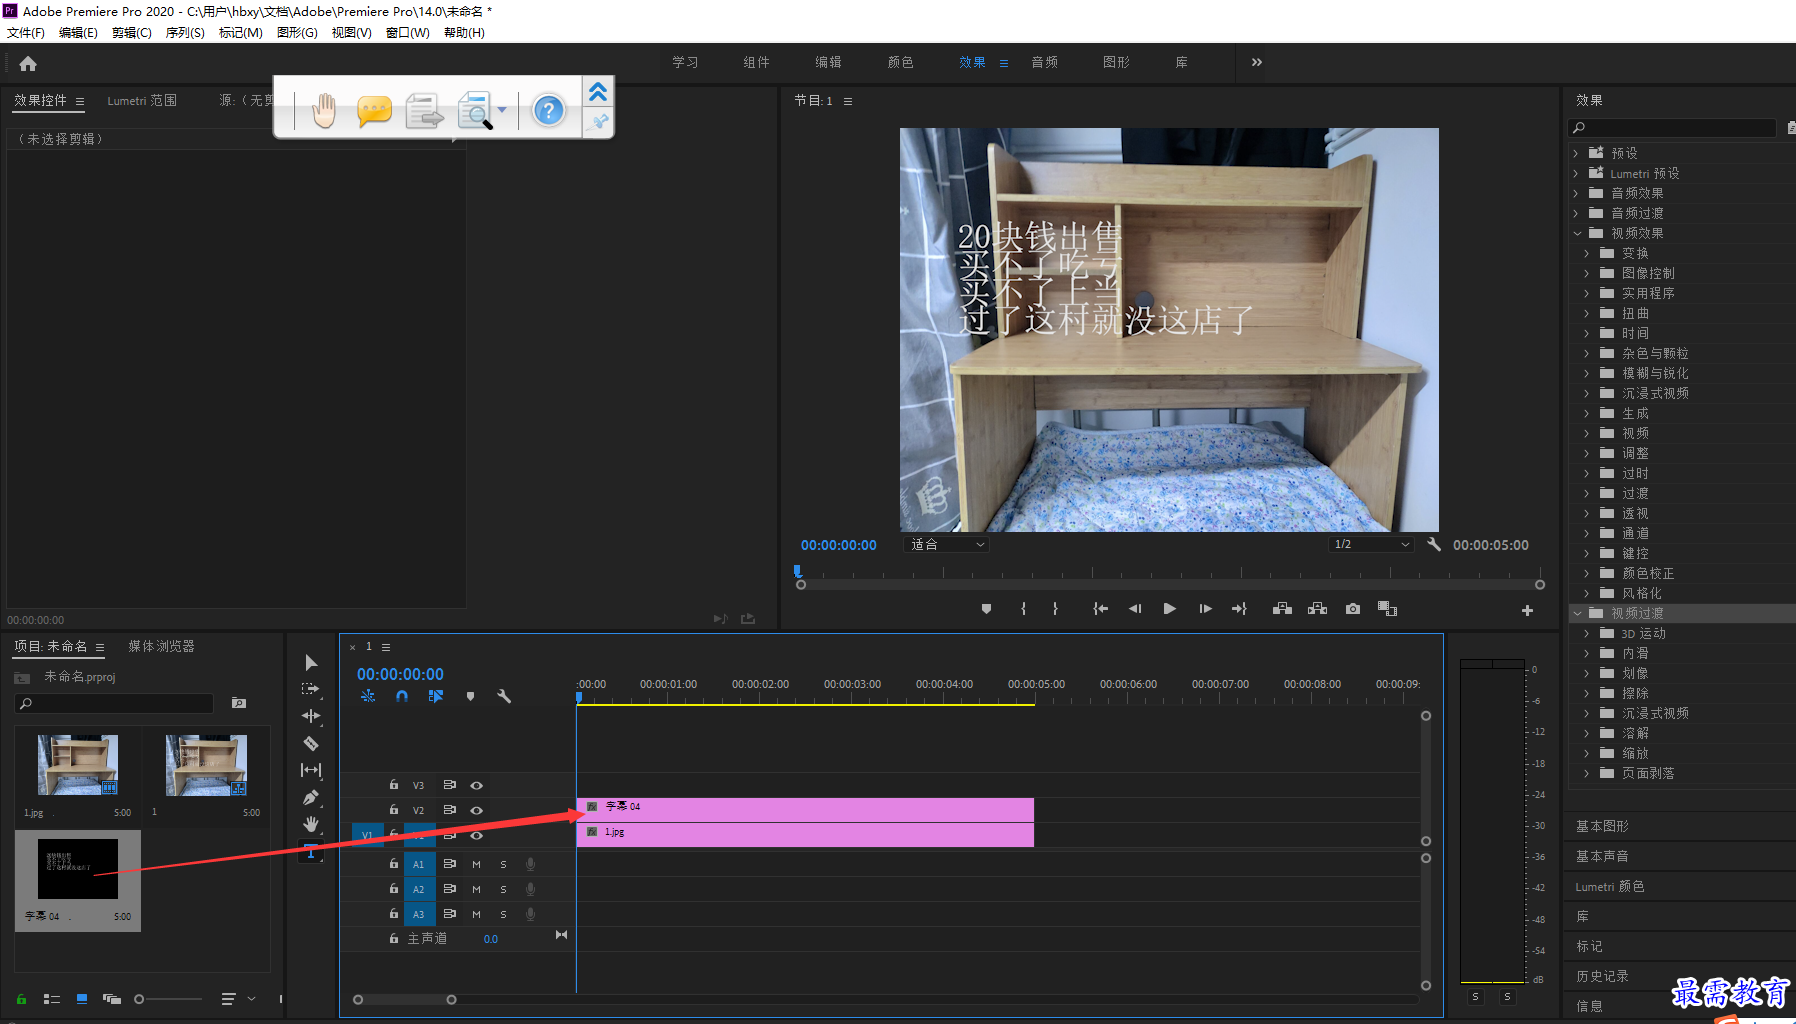This screenshot has width=1796, height=1024.
Task: Select the Hand tool in tools panel
Action: [x=311, y=824]
